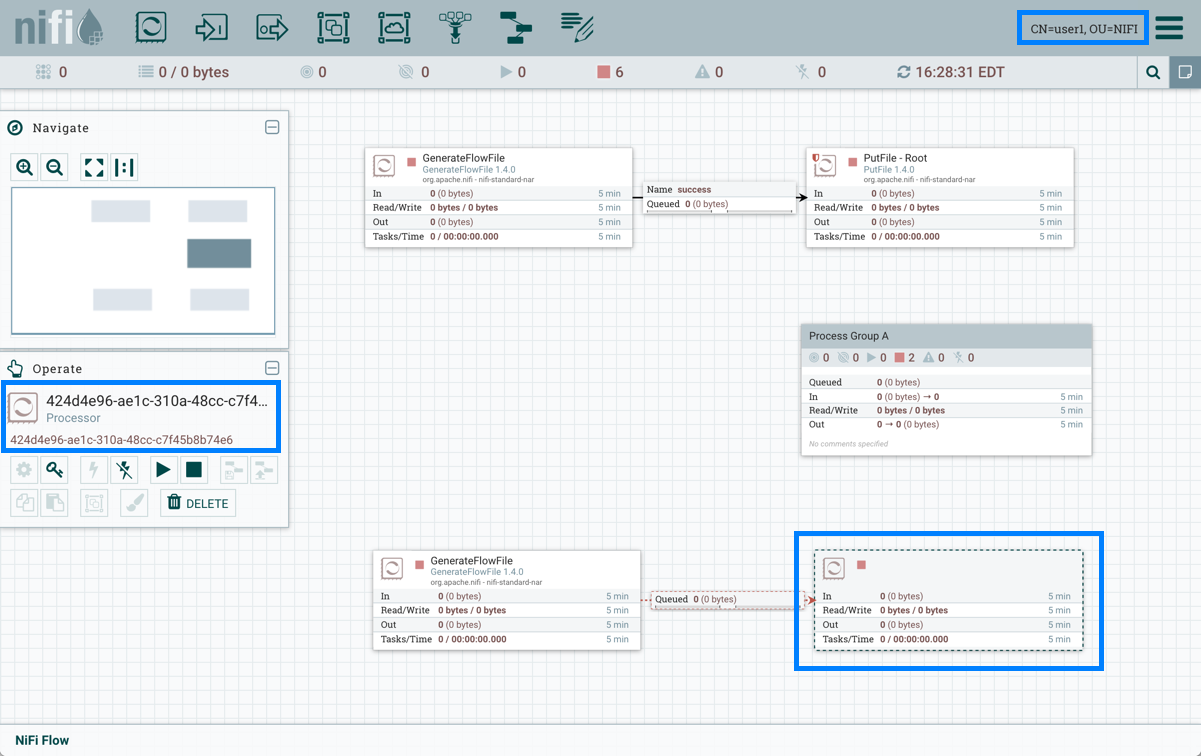Viewport: 1201px width, 756px height.
Task: Choose the Remote Process Group icon
Action: [x=394, y=28]
